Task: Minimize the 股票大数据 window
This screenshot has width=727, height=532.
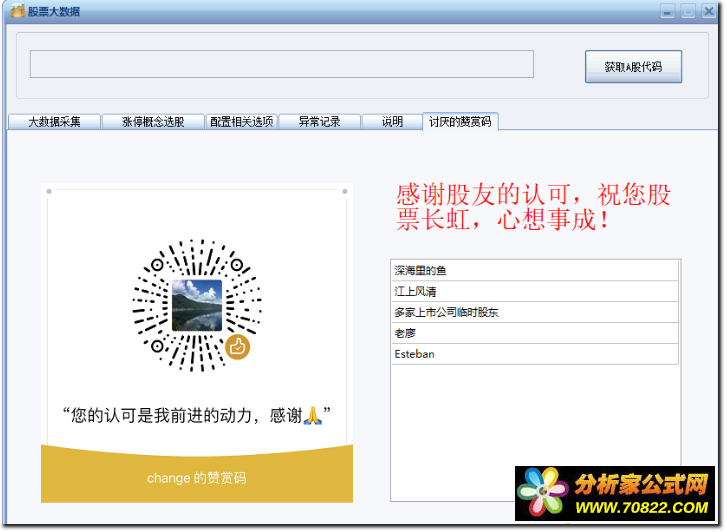Action: (668, 11)
